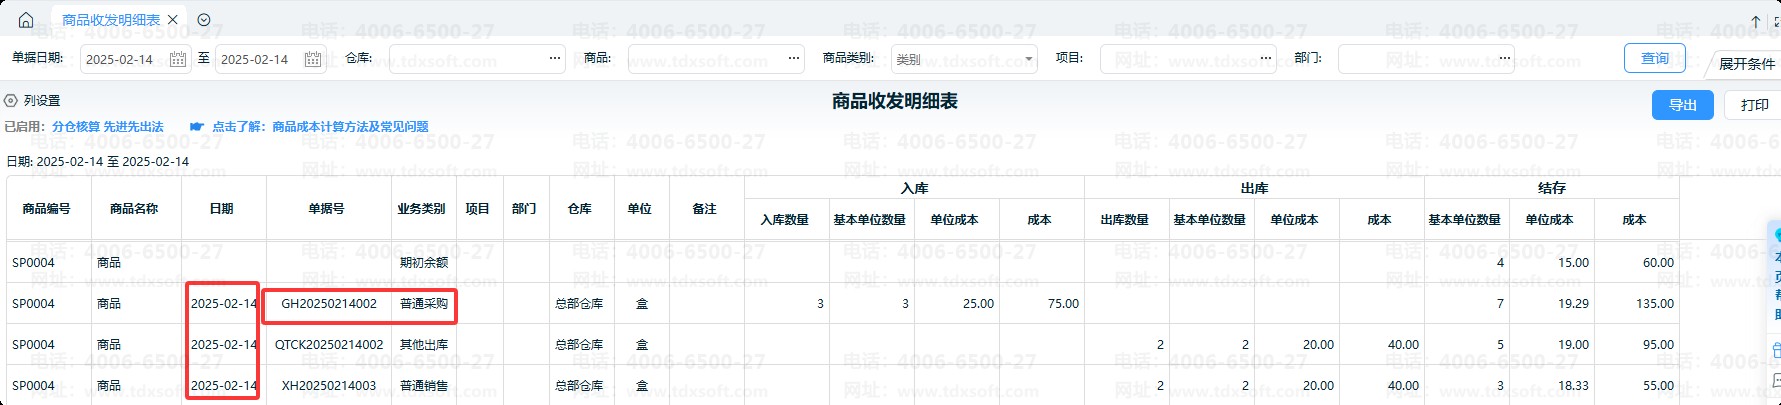Open end date calendar picker
The height and width of the screenshot is (405, 1781).
coord(312,59)
